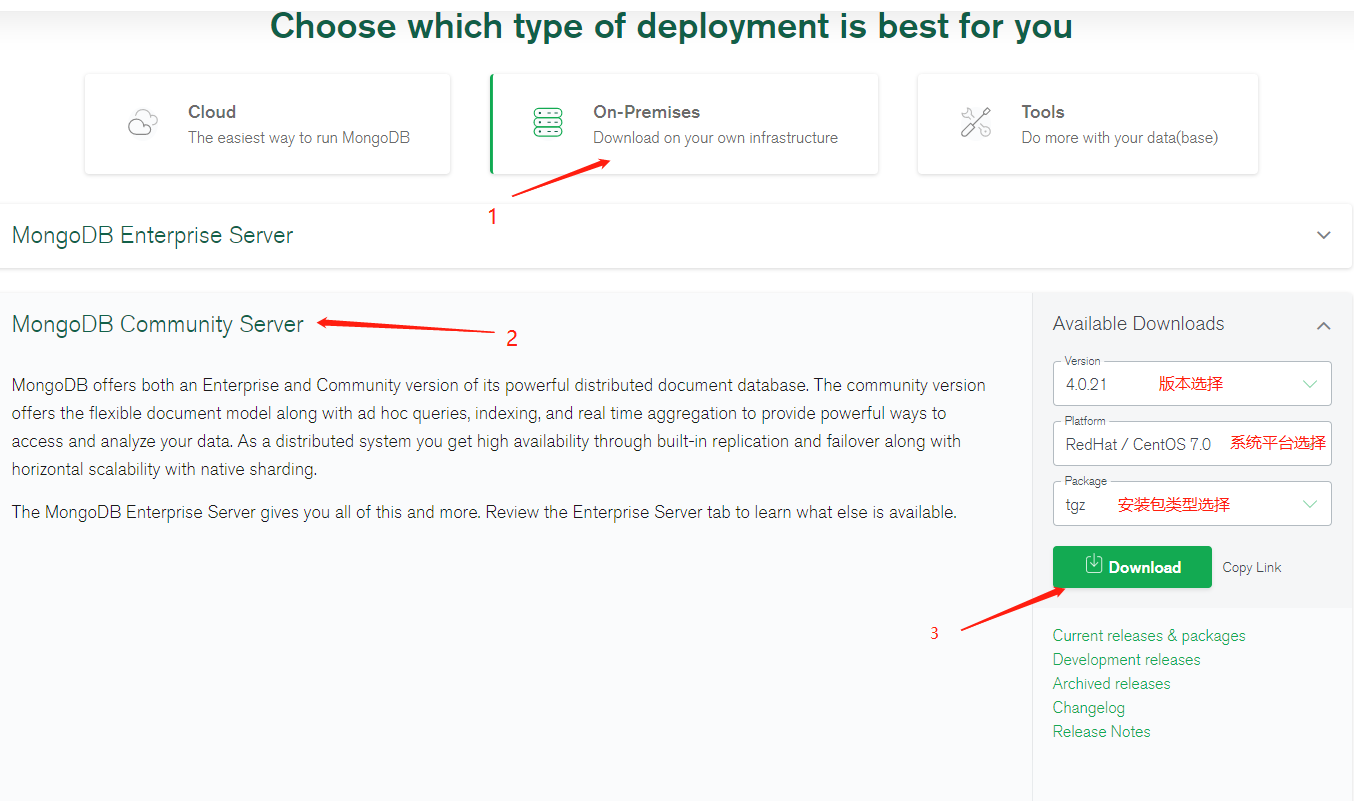The image size is (1354, 801).
Task: Select the Tools deployment tab
Action: (x=1087, y=124)
